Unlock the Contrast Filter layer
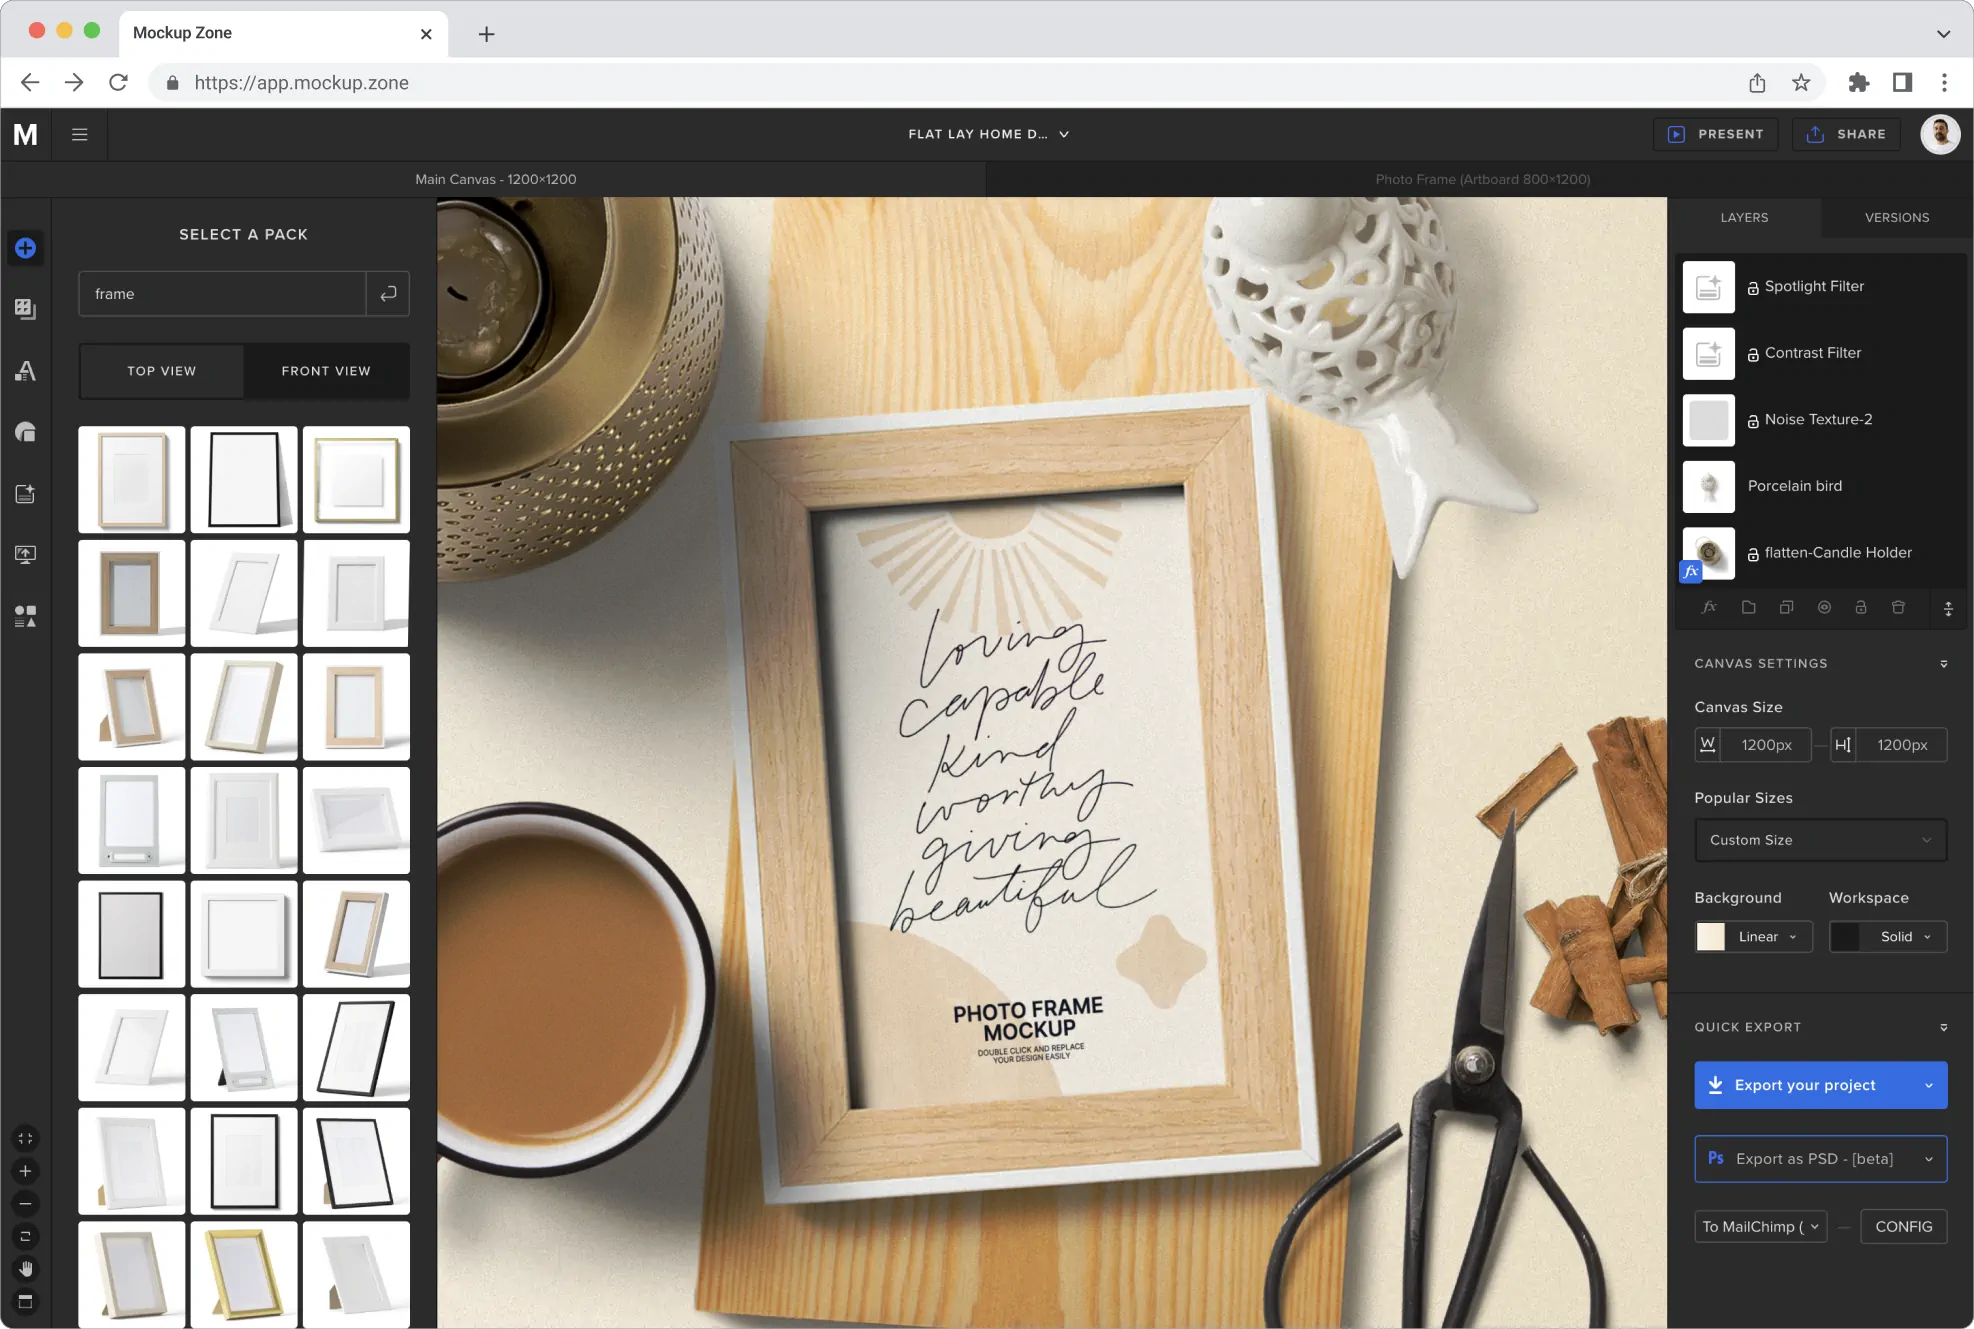This screenshot has width=1974, height=1329. click(x=1753, y=353)
